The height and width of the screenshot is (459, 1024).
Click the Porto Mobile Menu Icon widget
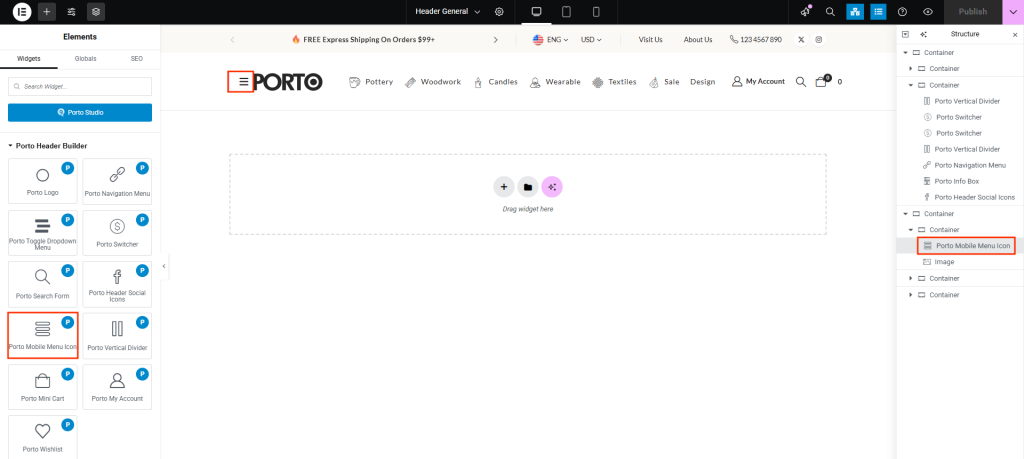pos(43,335)
